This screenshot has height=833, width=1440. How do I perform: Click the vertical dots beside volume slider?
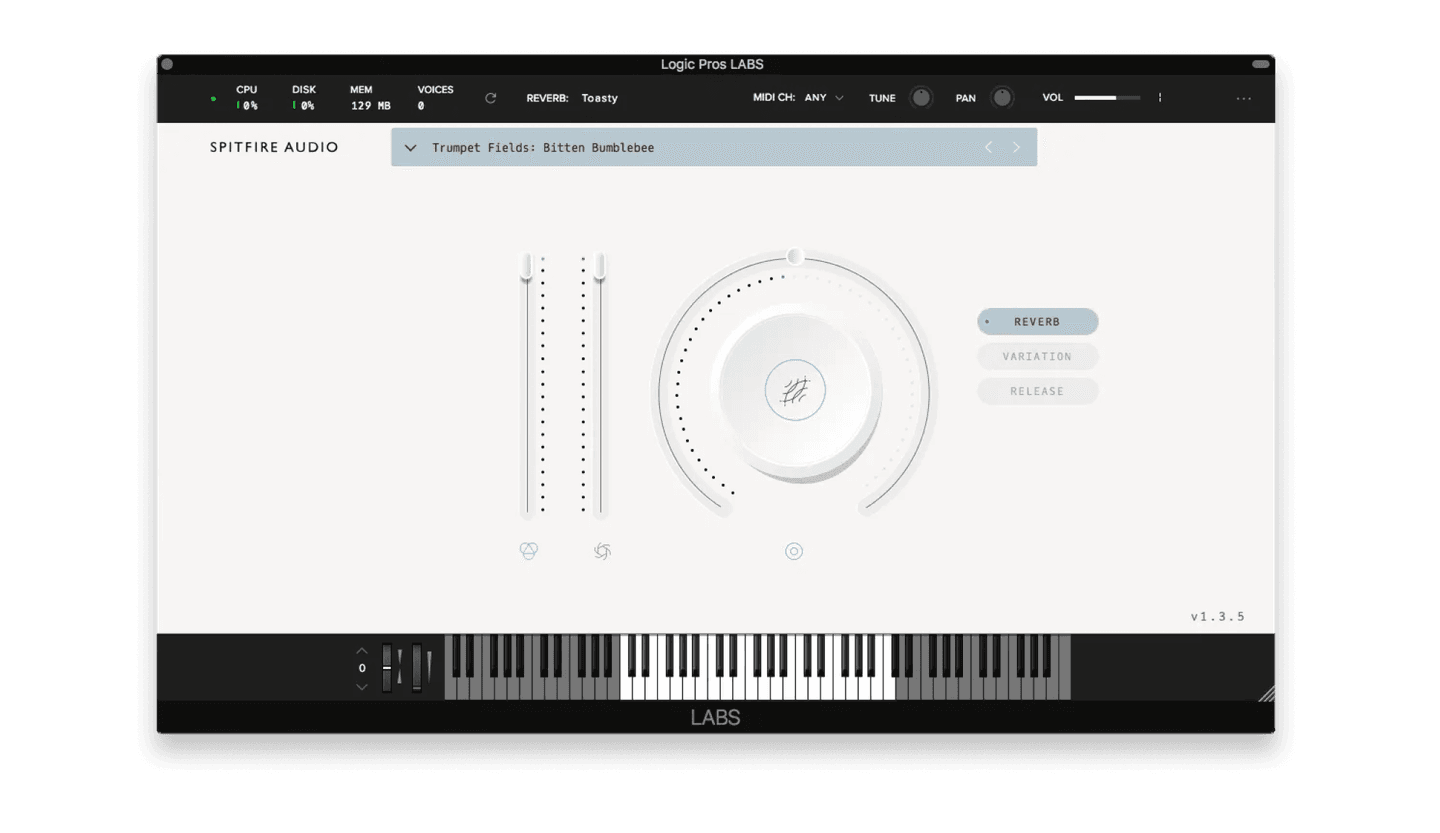point(1160,98)
